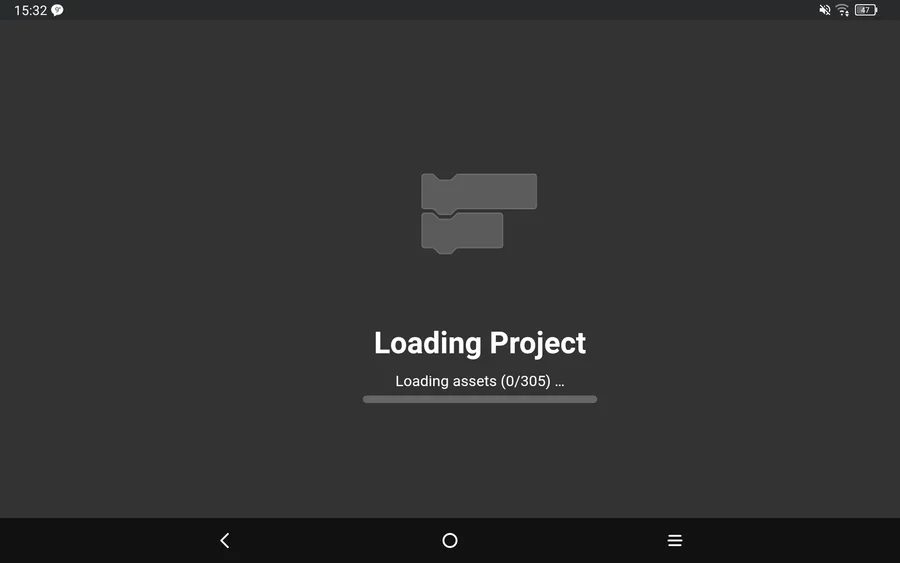Tap the Android back arrow button

click(225, 540)
